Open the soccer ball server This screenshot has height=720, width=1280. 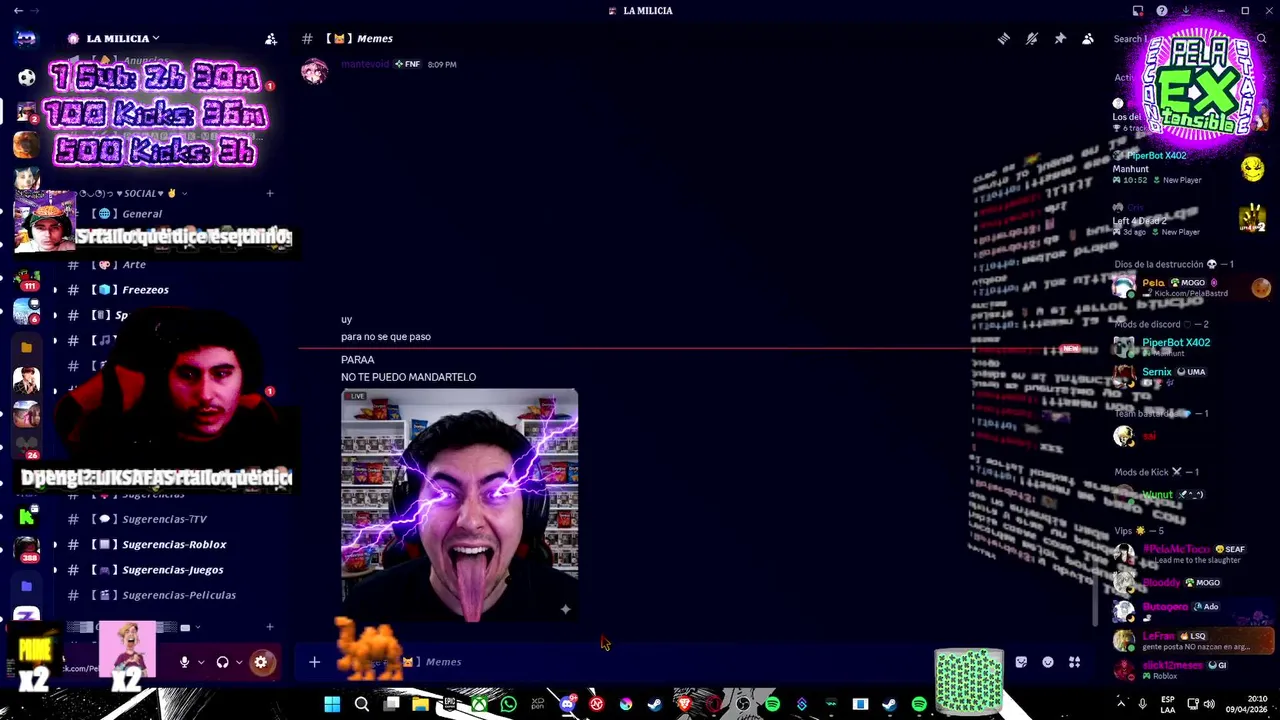pos(27,77)
